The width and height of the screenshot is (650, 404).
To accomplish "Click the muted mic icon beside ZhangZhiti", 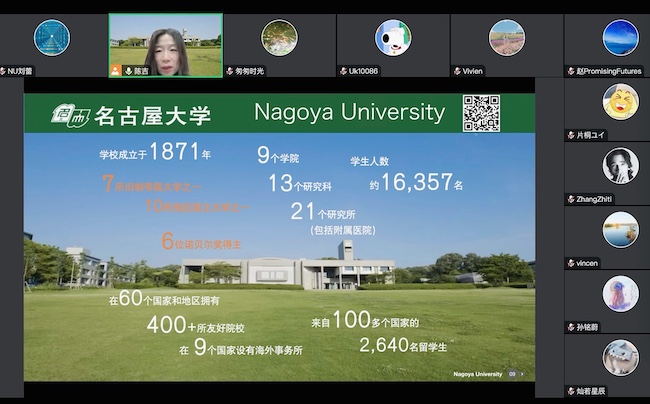I will coord(571,199).
